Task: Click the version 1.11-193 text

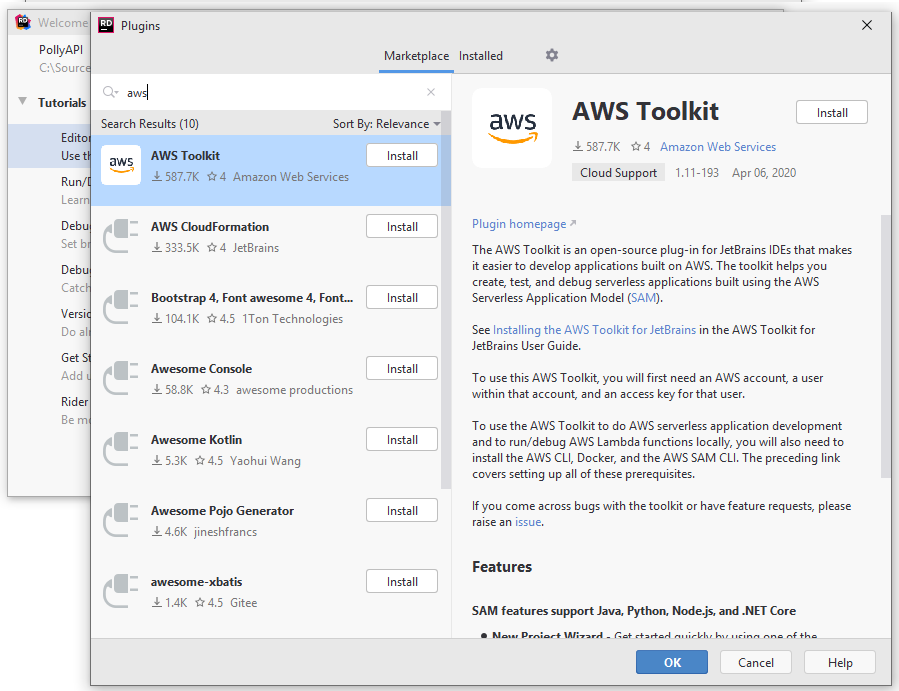Action: click(x=697, y=173)
